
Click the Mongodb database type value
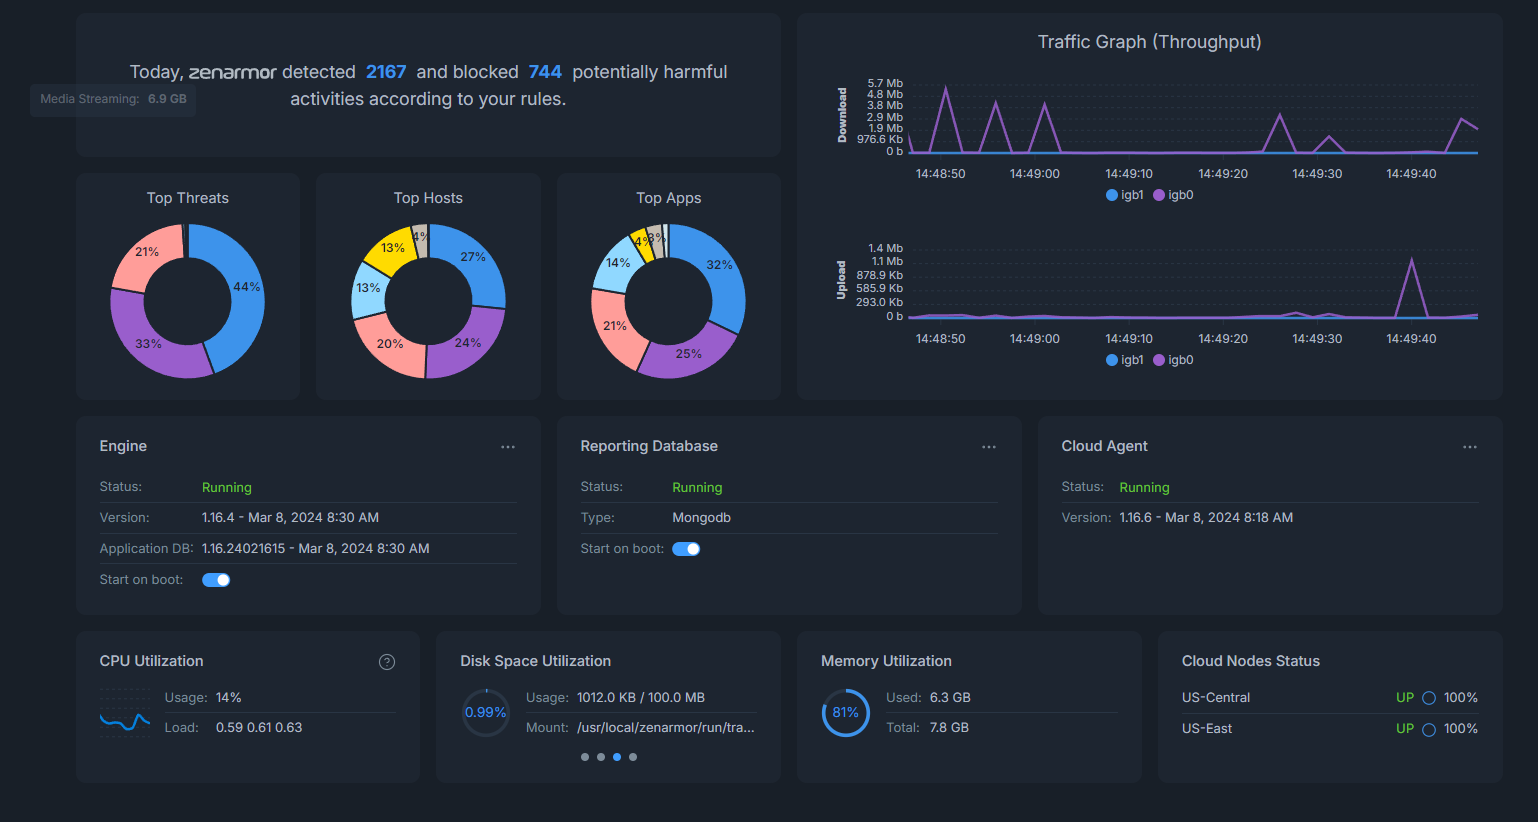702,518
